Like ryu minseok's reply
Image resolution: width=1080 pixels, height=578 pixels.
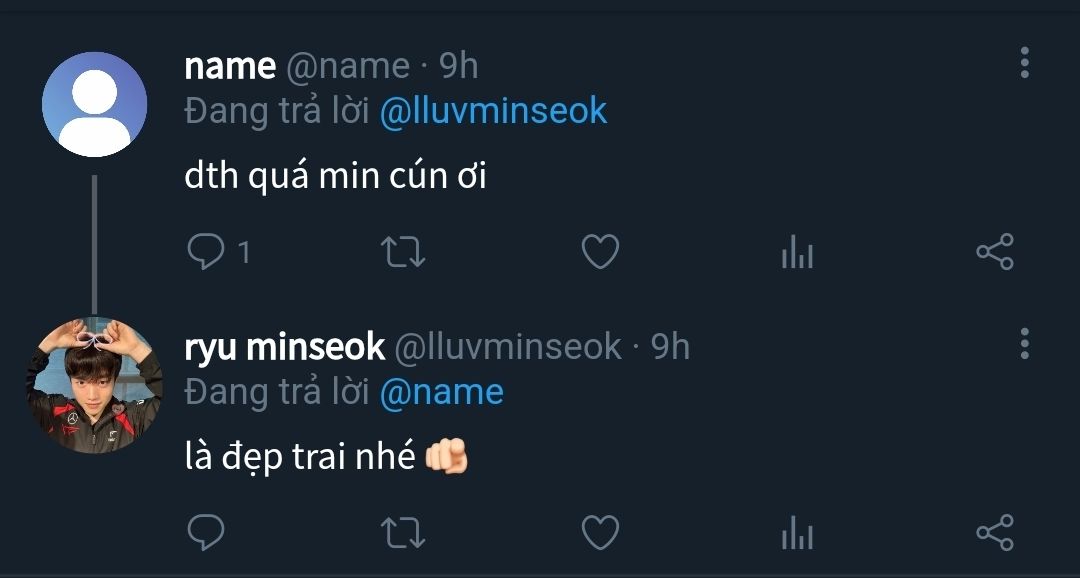pos(600,532)
